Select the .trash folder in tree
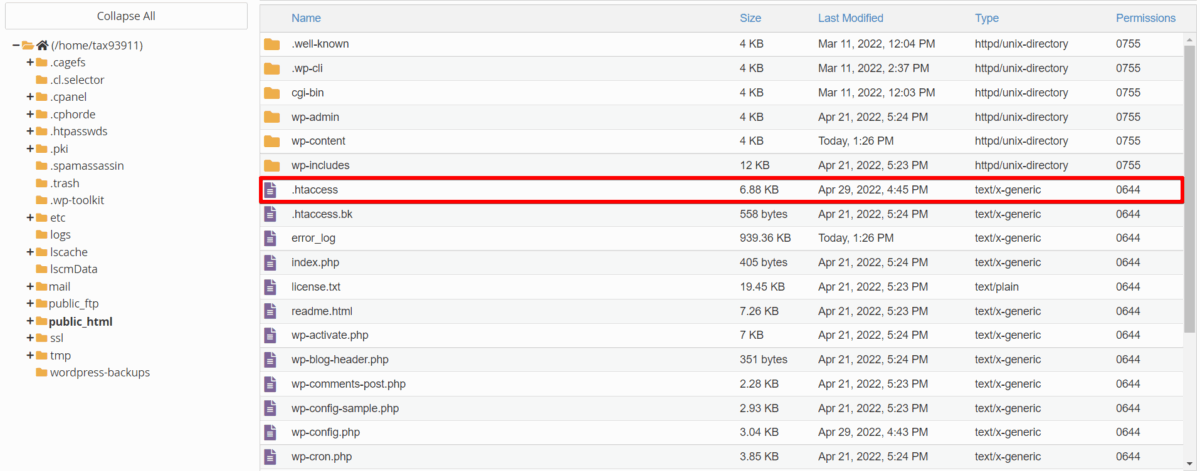The image size is (1200, 471). [x=64, y=184]
